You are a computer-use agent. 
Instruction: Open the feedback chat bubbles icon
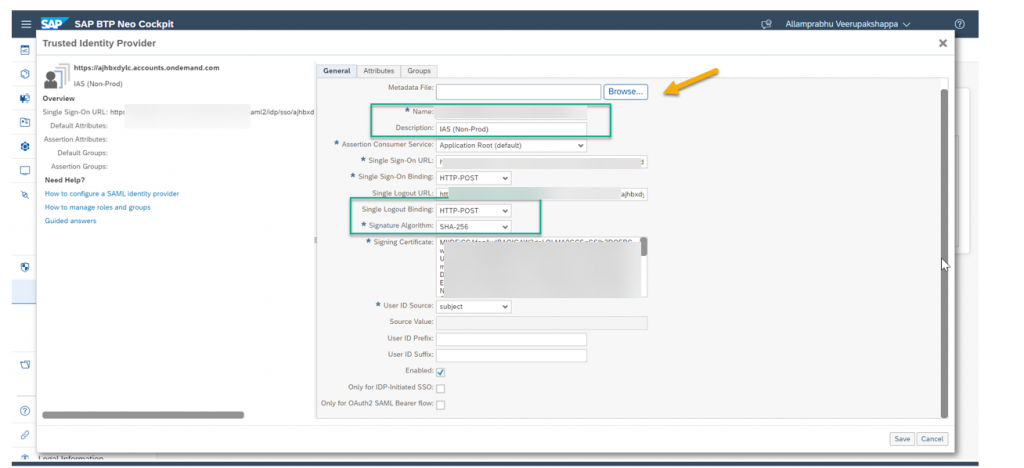coord(767,24)
